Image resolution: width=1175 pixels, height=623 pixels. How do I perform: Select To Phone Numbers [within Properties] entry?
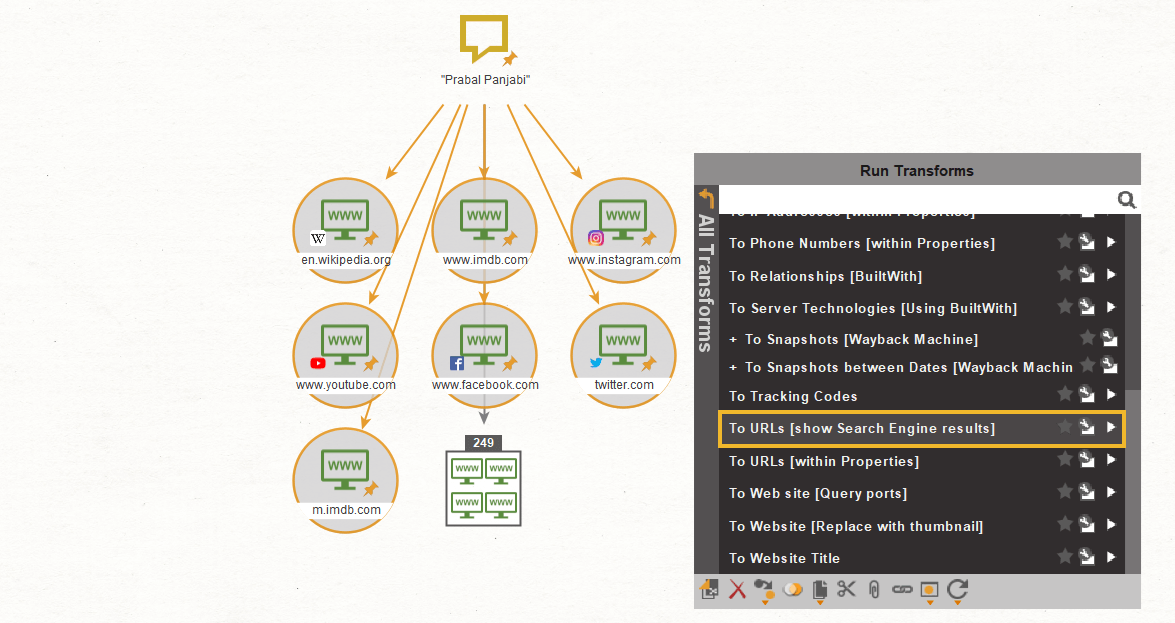(922, 243)
